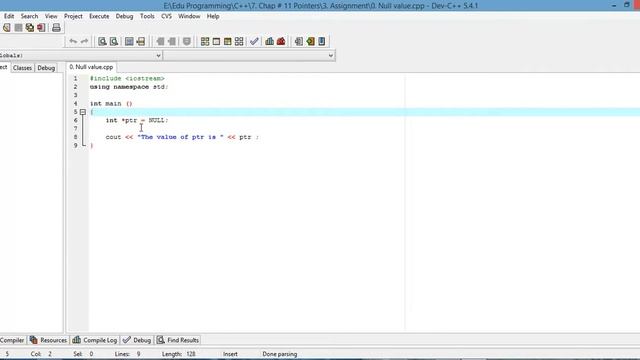Open the Compile Log bottom tab
Screen dimensions: 640x360
95,340
